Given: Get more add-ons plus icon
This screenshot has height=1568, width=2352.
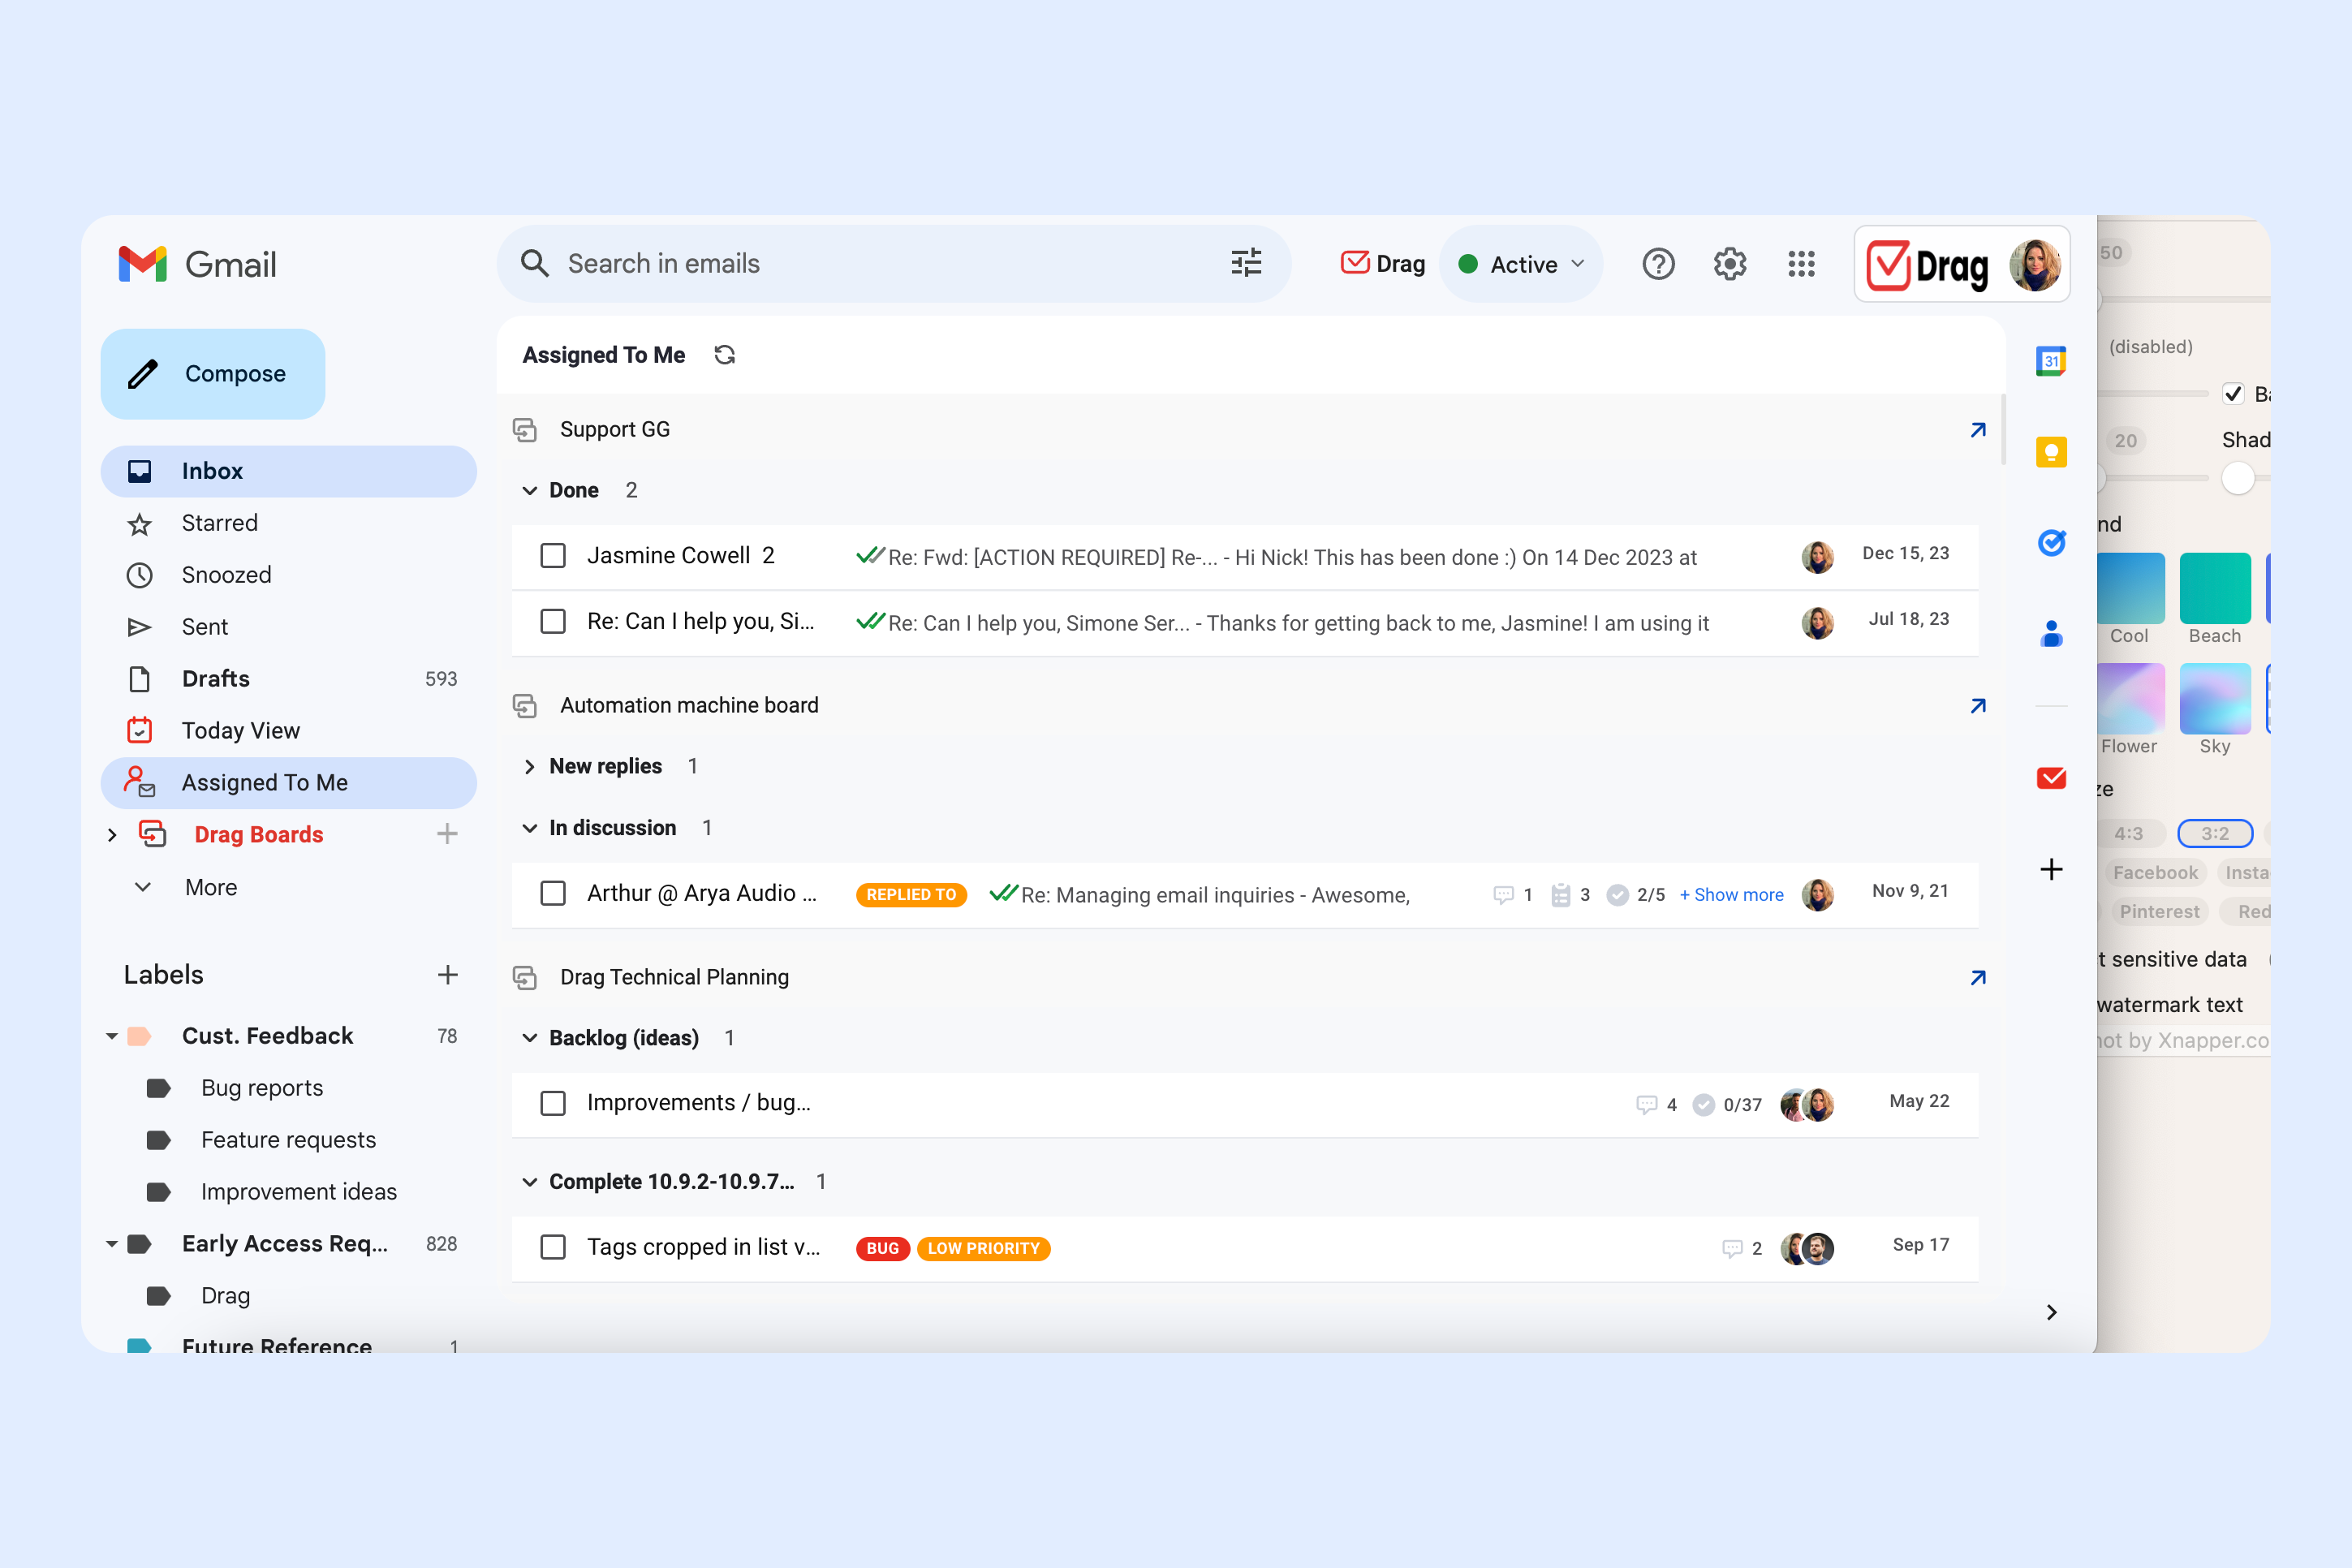Looking at the screenshot, I should click(x=2051, y=869).
